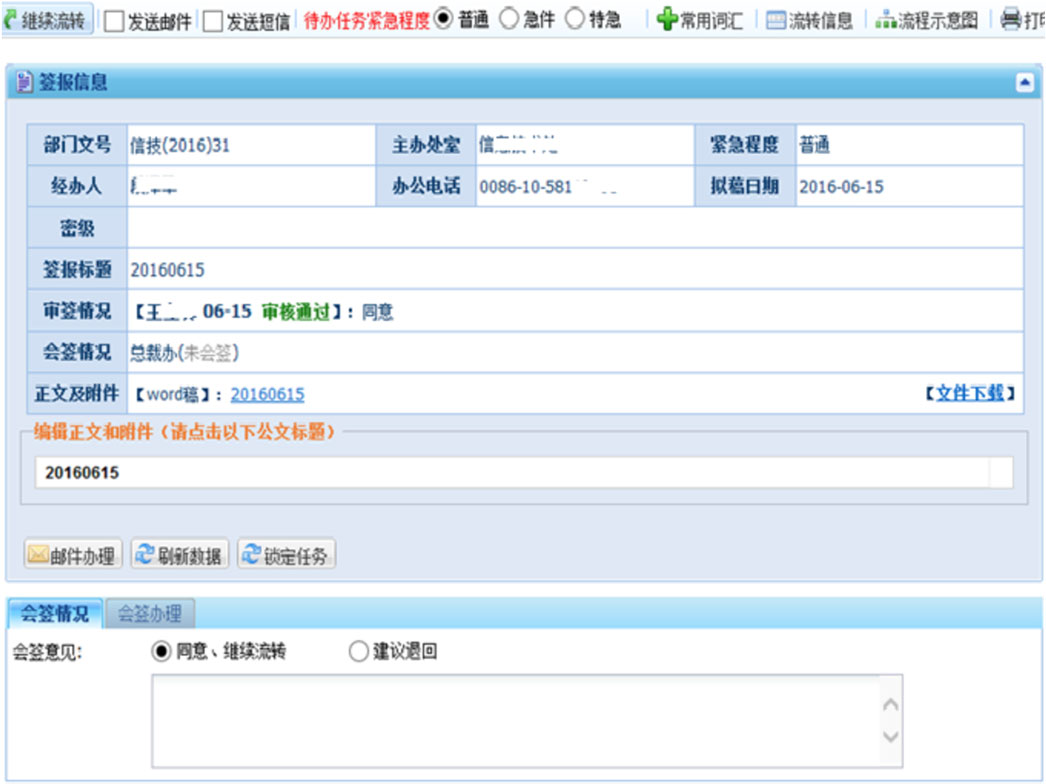Choose the 建议退回 countersign option
1046x784 pixels.
click(x=356, y=651)
